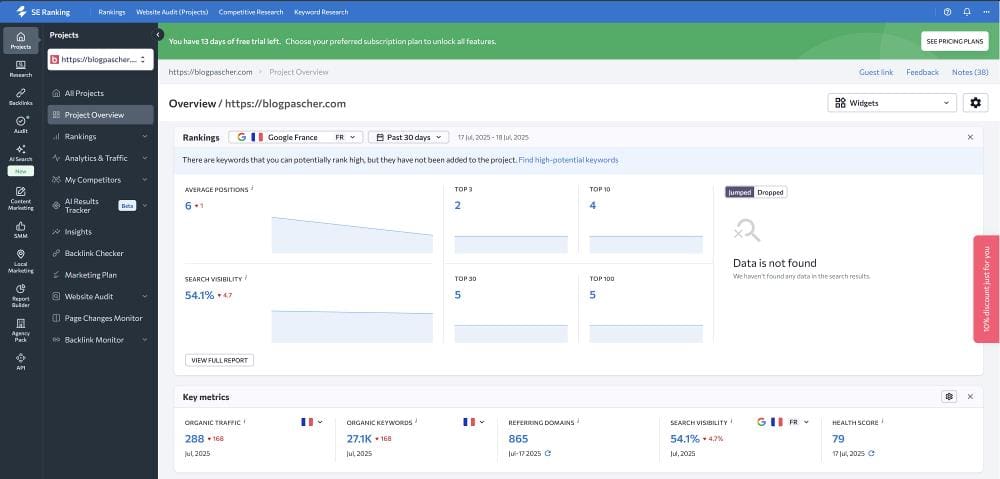Open the Google France search engine dropdown
Viewport: 1000px width, 479px height.
(x=296, y=137)
